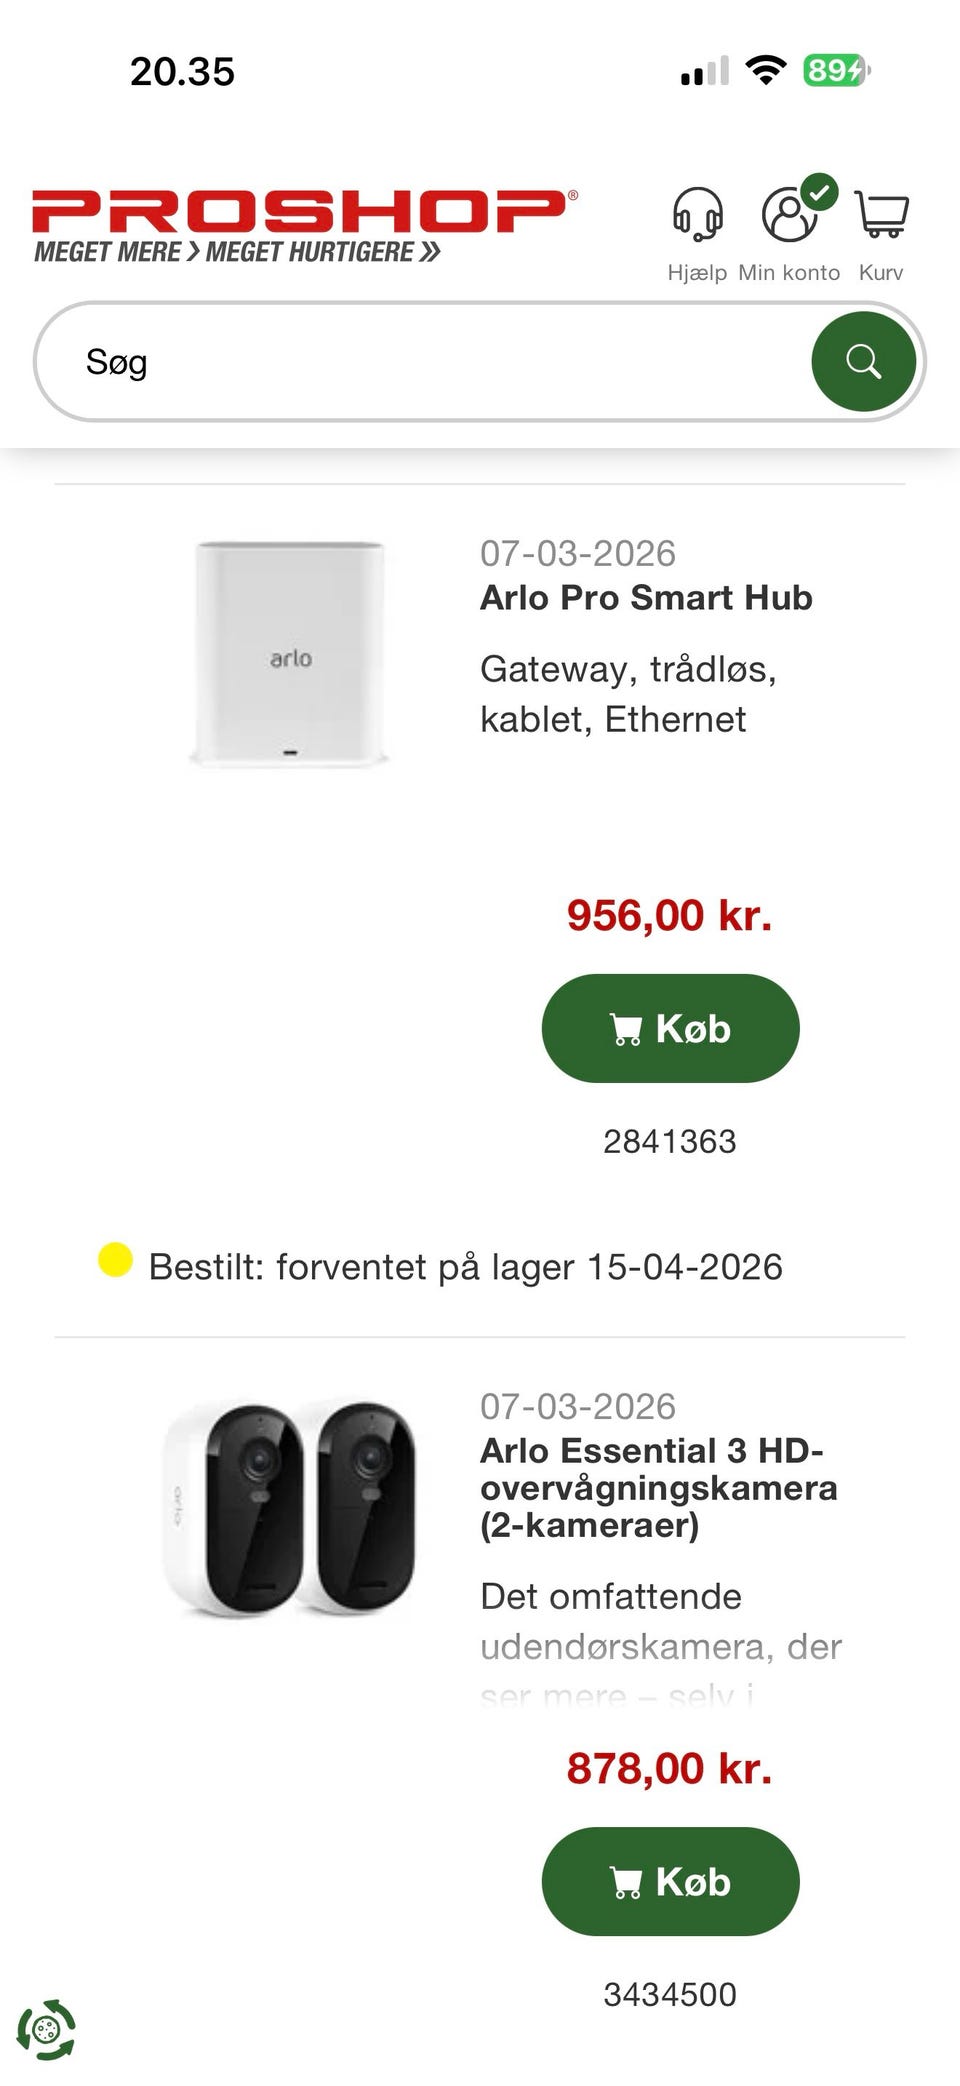Tap the cookie settings icon
The width and height of the screenshot is (960, 2086).
[x=46, y=2029]
